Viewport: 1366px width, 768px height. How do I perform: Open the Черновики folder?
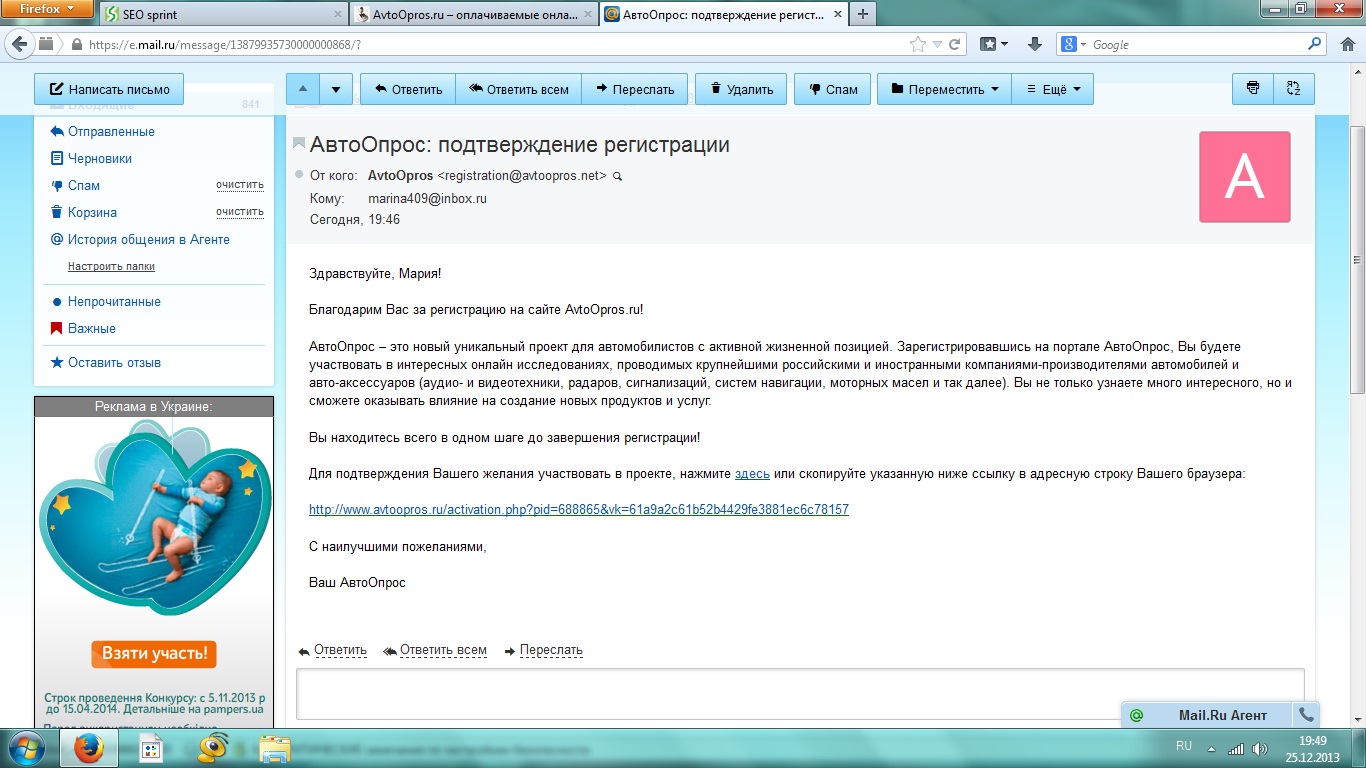(99, 159)
